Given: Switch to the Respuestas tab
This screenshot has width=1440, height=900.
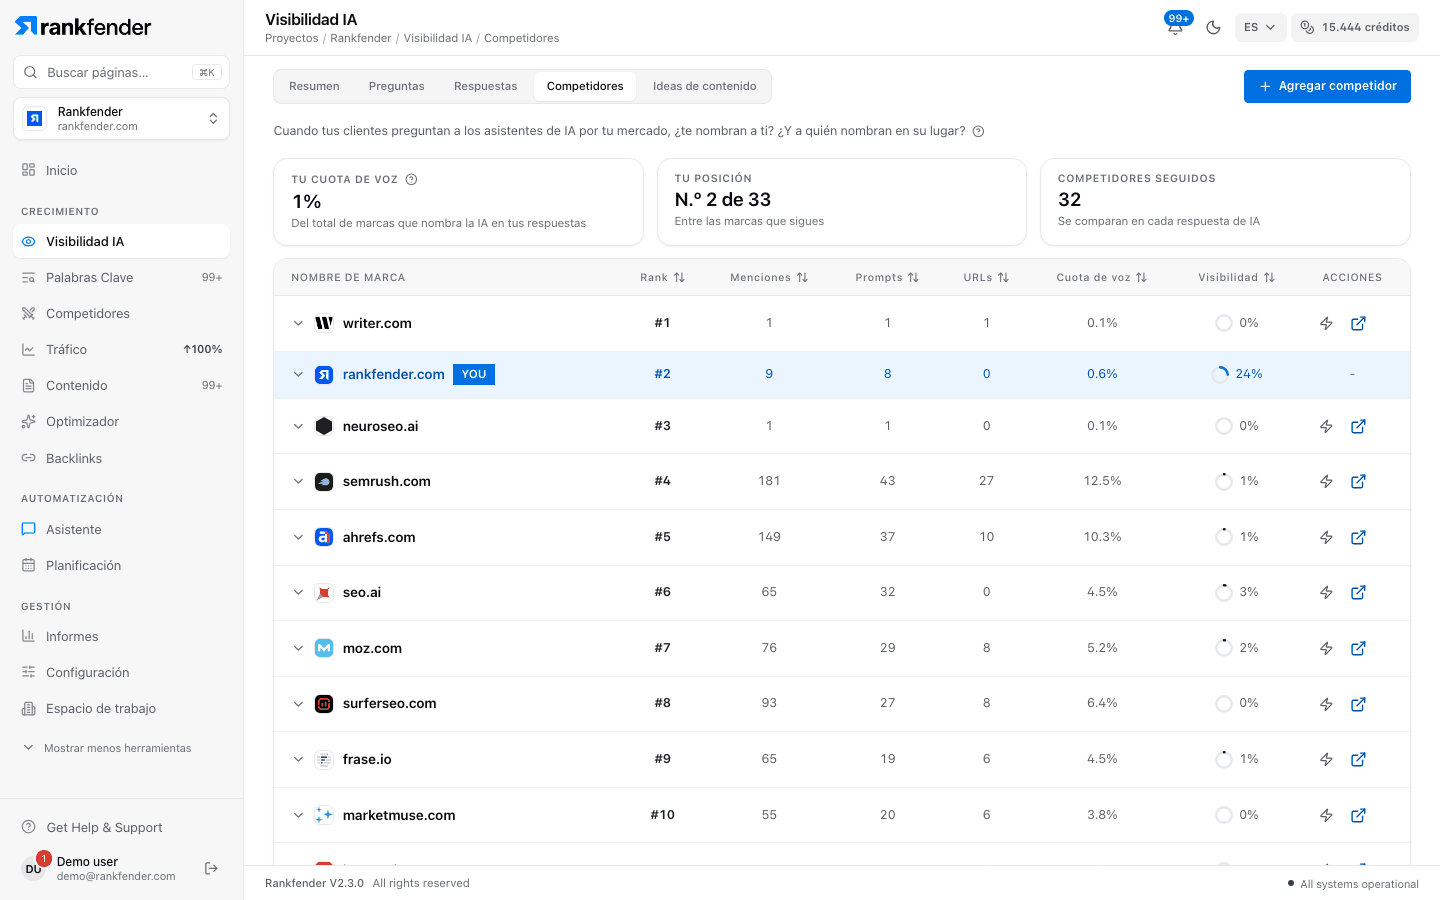Looking at the screenshot, I should [485, 86].
